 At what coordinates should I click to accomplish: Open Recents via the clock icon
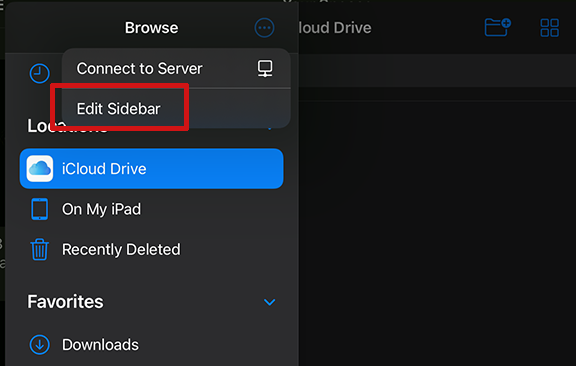(39, 73)
